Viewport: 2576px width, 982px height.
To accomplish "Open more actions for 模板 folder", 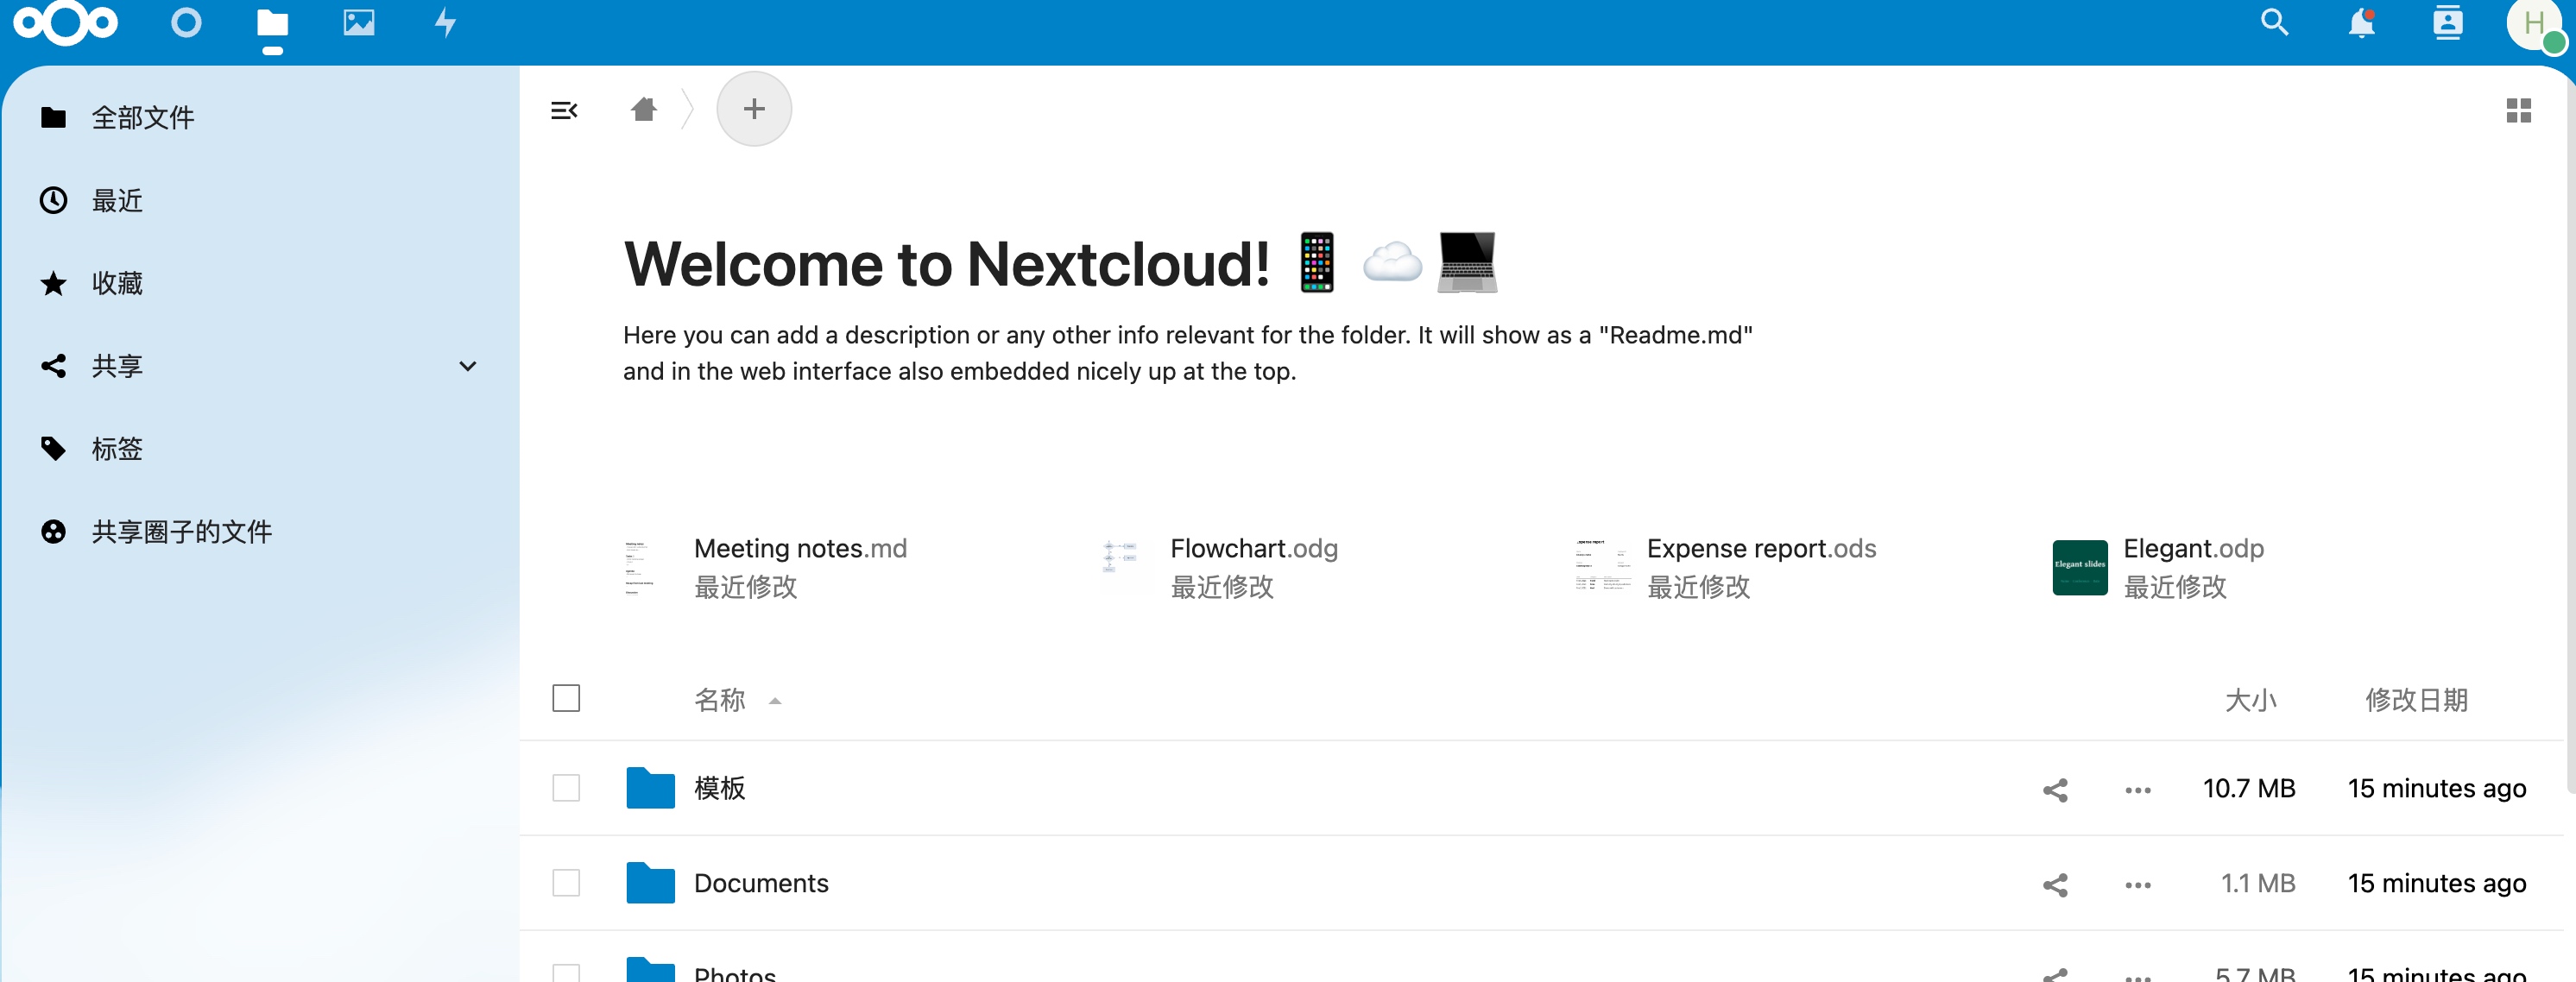I will [2138, 789].
